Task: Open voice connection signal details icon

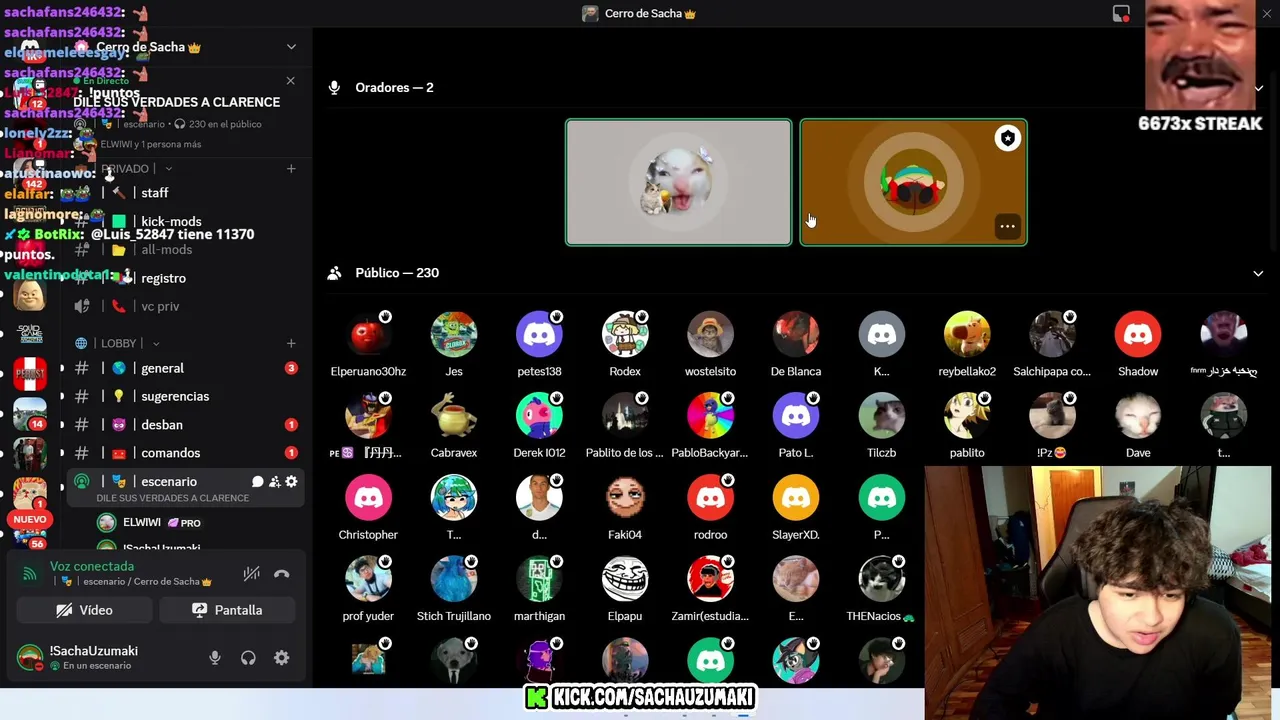Action: tap(30, 574)
